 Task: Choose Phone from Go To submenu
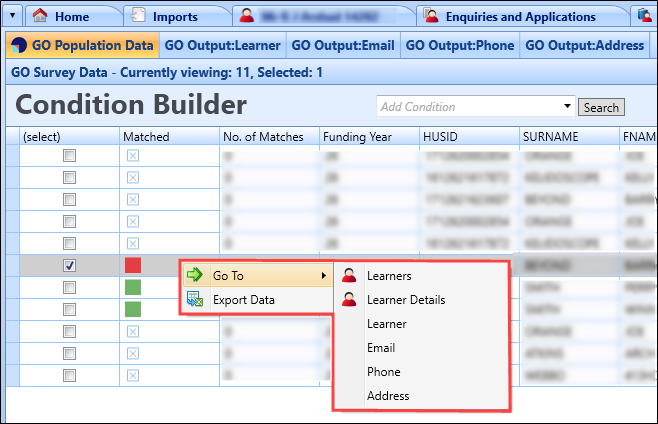coord(422,372)
